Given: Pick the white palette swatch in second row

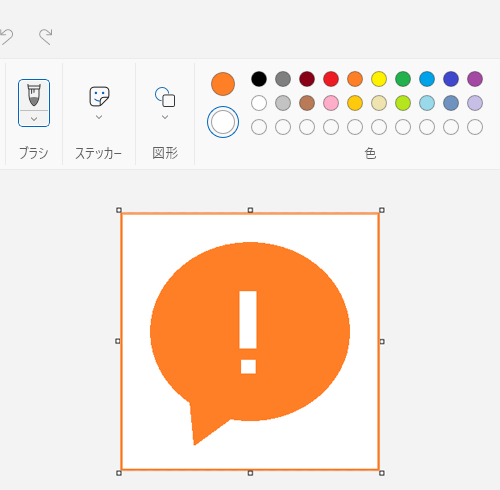Looking at the screenshot, I should (x=259, y=103).
